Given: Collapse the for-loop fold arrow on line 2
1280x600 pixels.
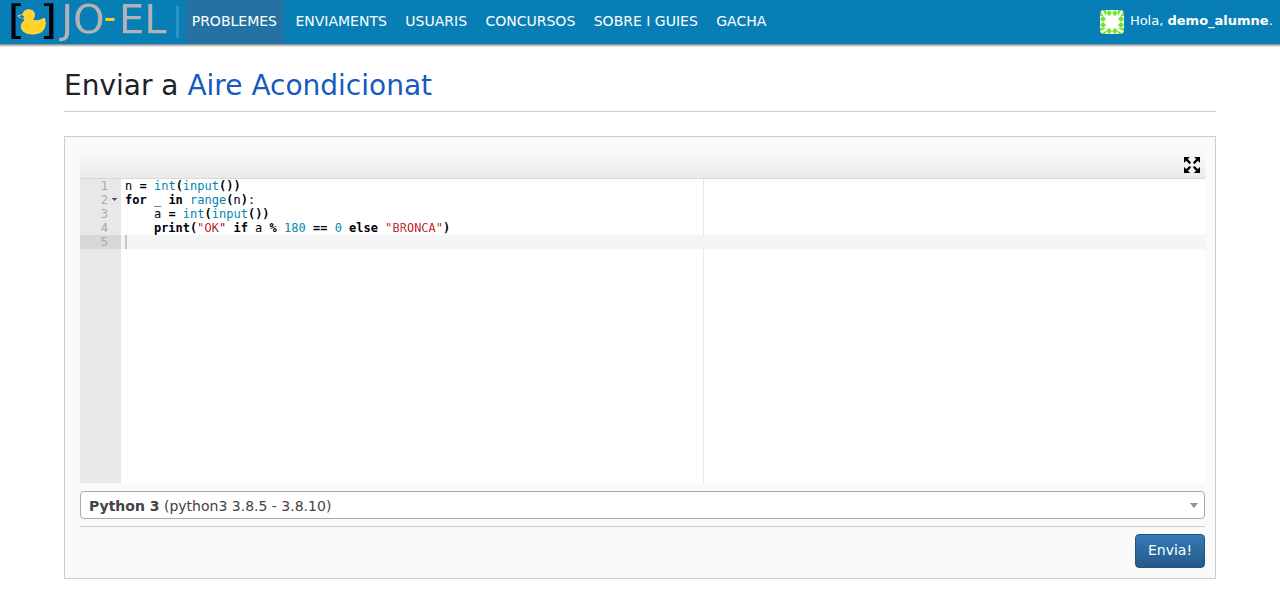Looking at the screenshot, I should tap(115, 200).
